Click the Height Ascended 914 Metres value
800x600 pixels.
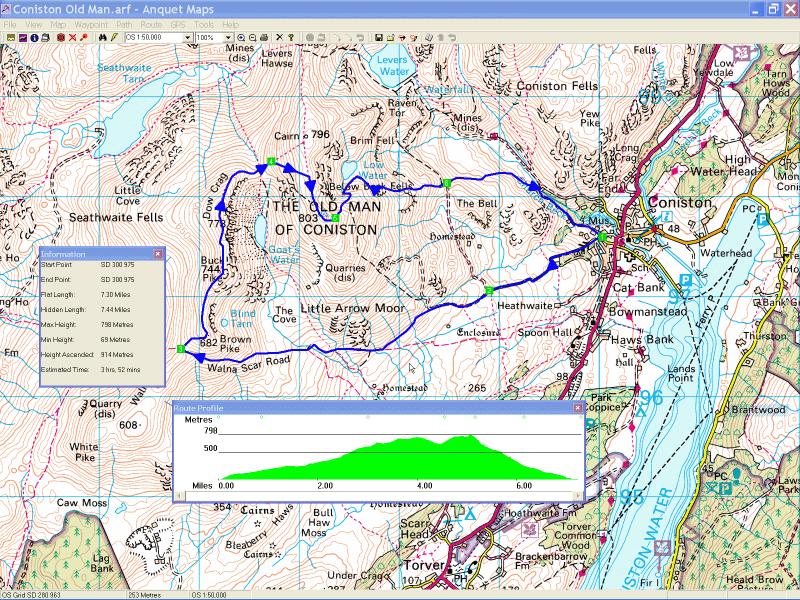tap(117, 355)
